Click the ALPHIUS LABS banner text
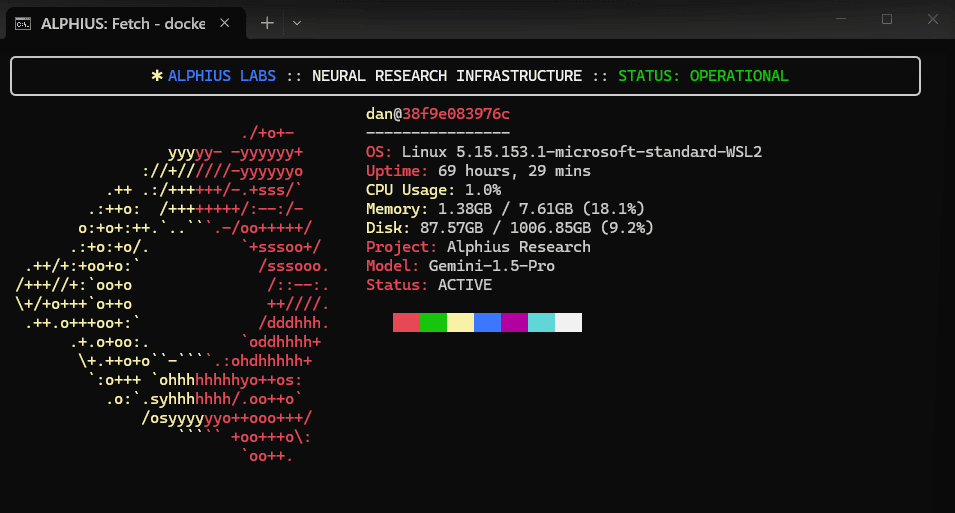 coord(222,76)
